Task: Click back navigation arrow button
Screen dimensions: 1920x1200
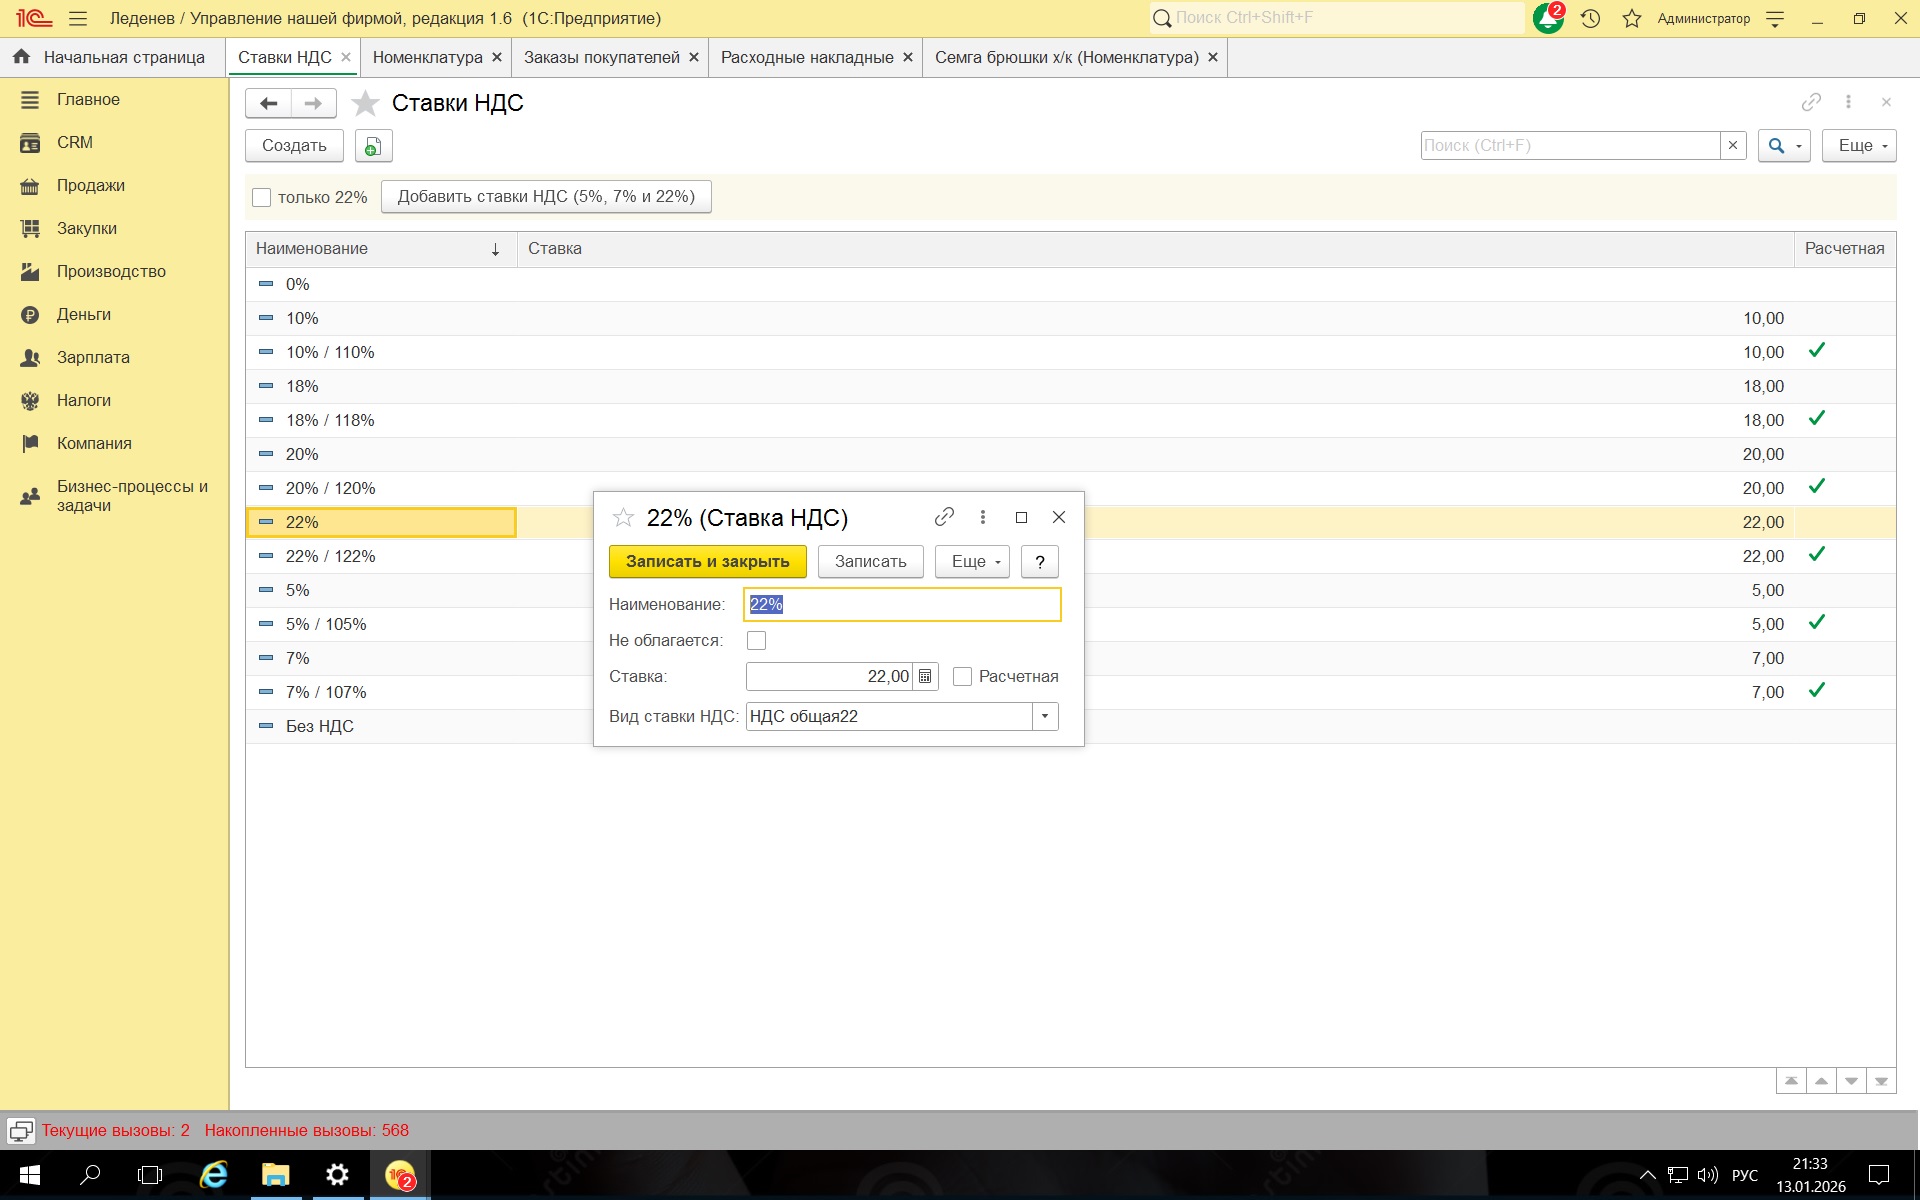Action: coord(268,103)
